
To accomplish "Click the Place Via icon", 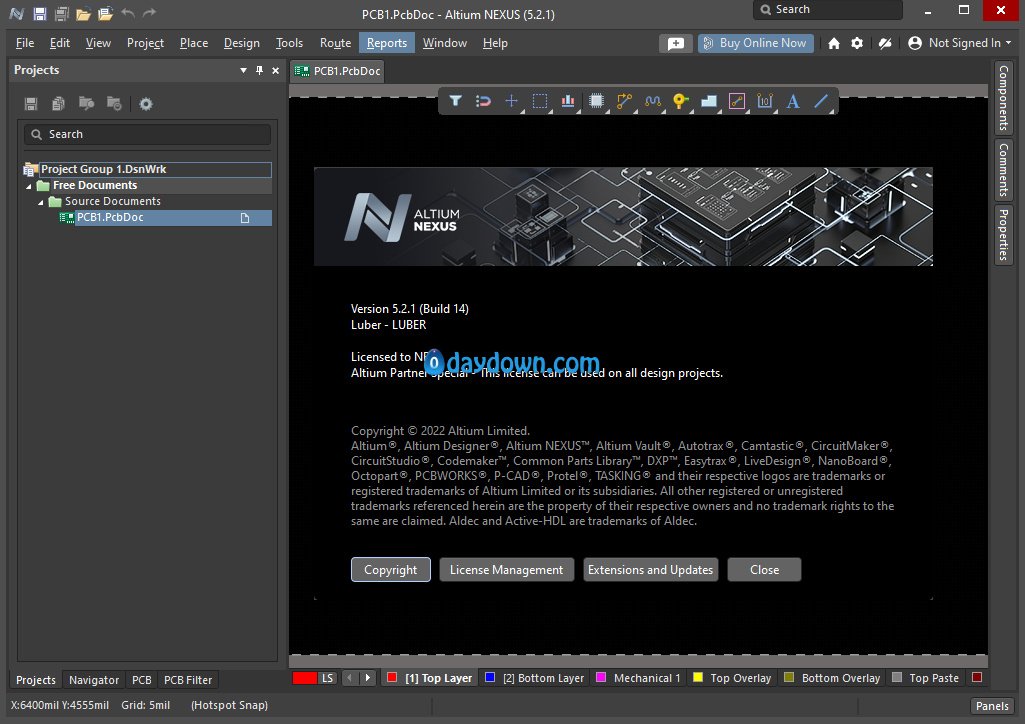I will [x=681, y=101].
